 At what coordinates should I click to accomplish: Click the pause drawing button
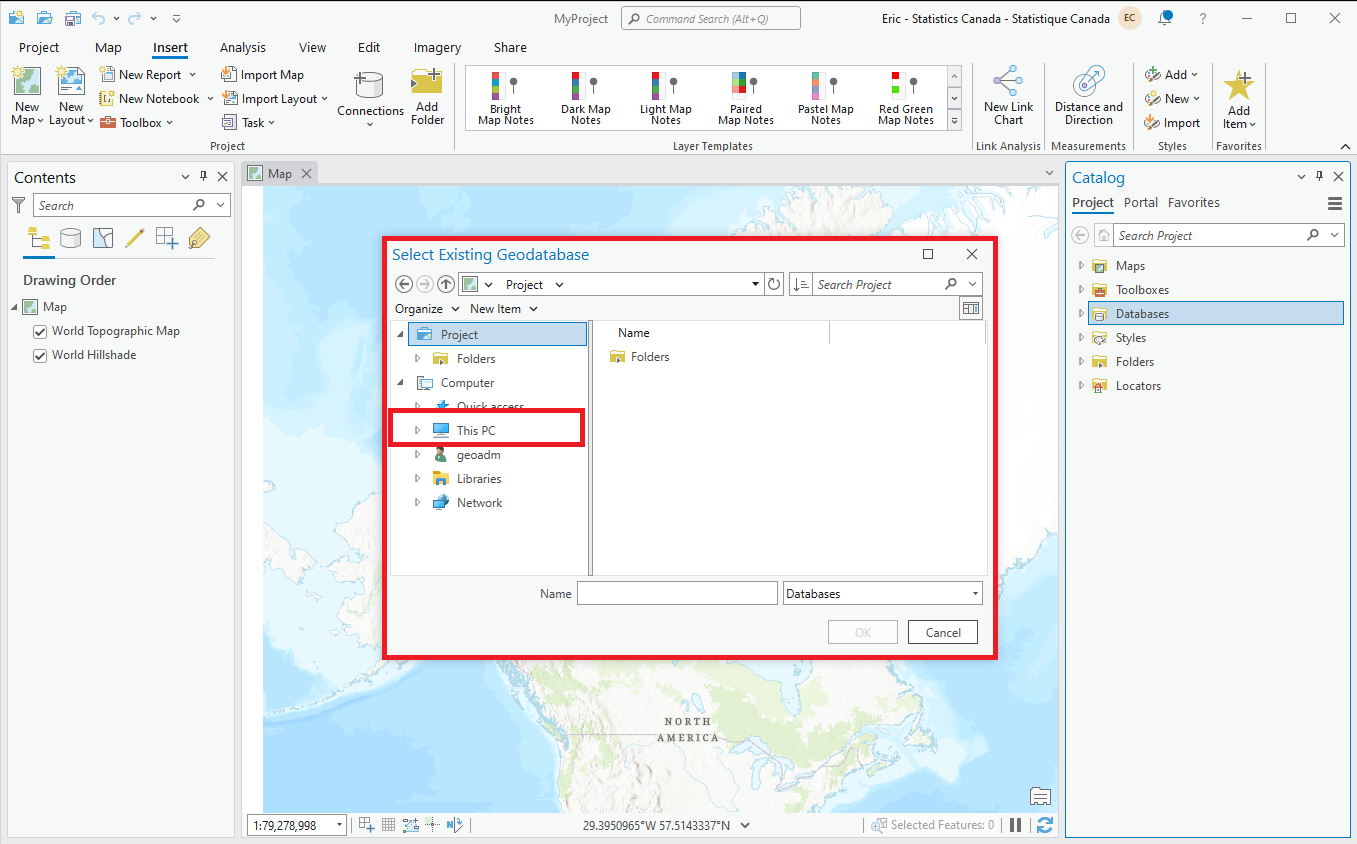[x=1016, y=825]
